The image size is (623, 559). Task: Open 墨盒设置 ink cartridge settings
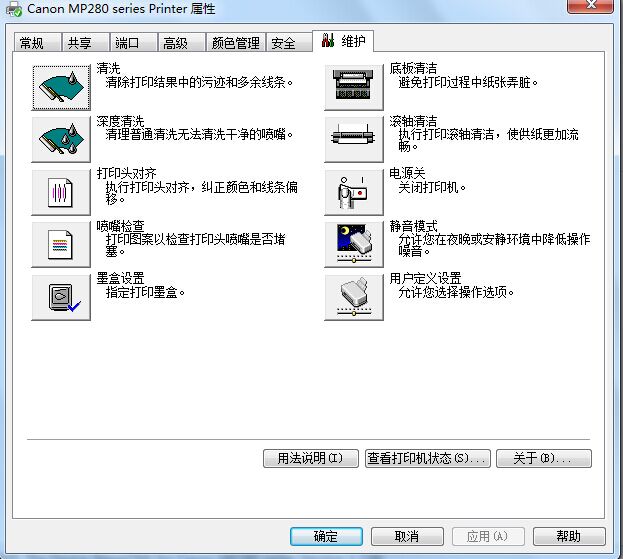coord(61,297)
